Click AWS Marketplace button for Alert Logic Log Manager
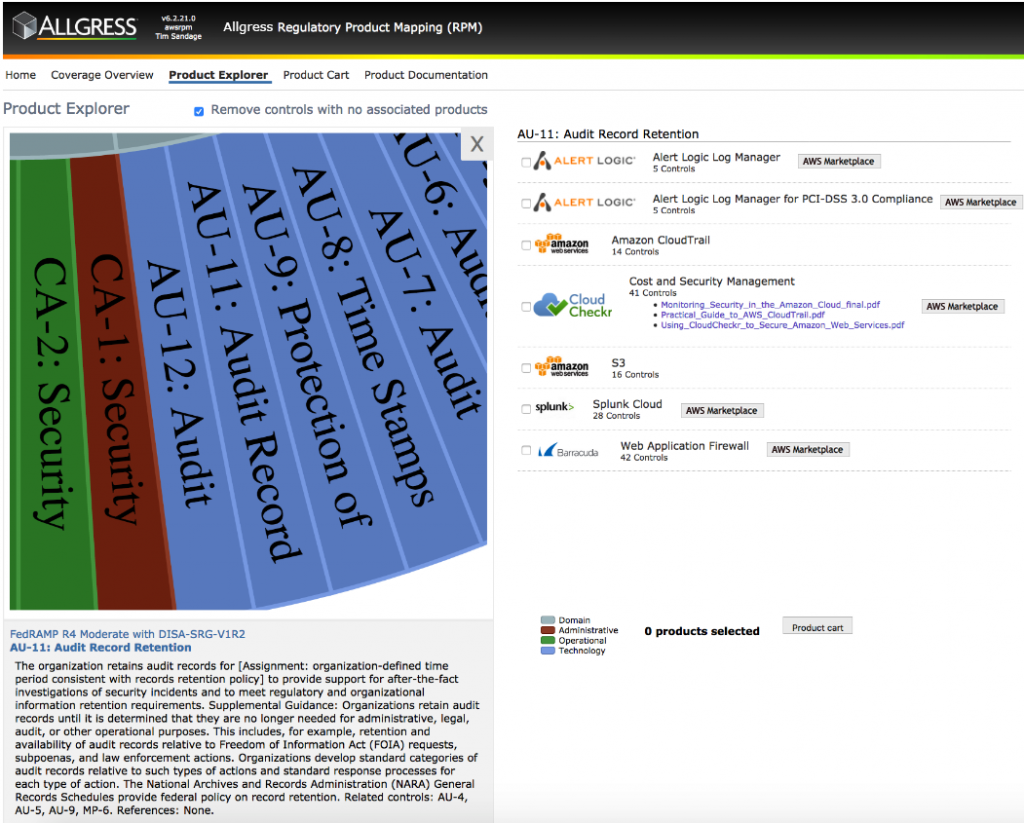1024x823 pixels. pyautogui.click(x=839, y=161)
